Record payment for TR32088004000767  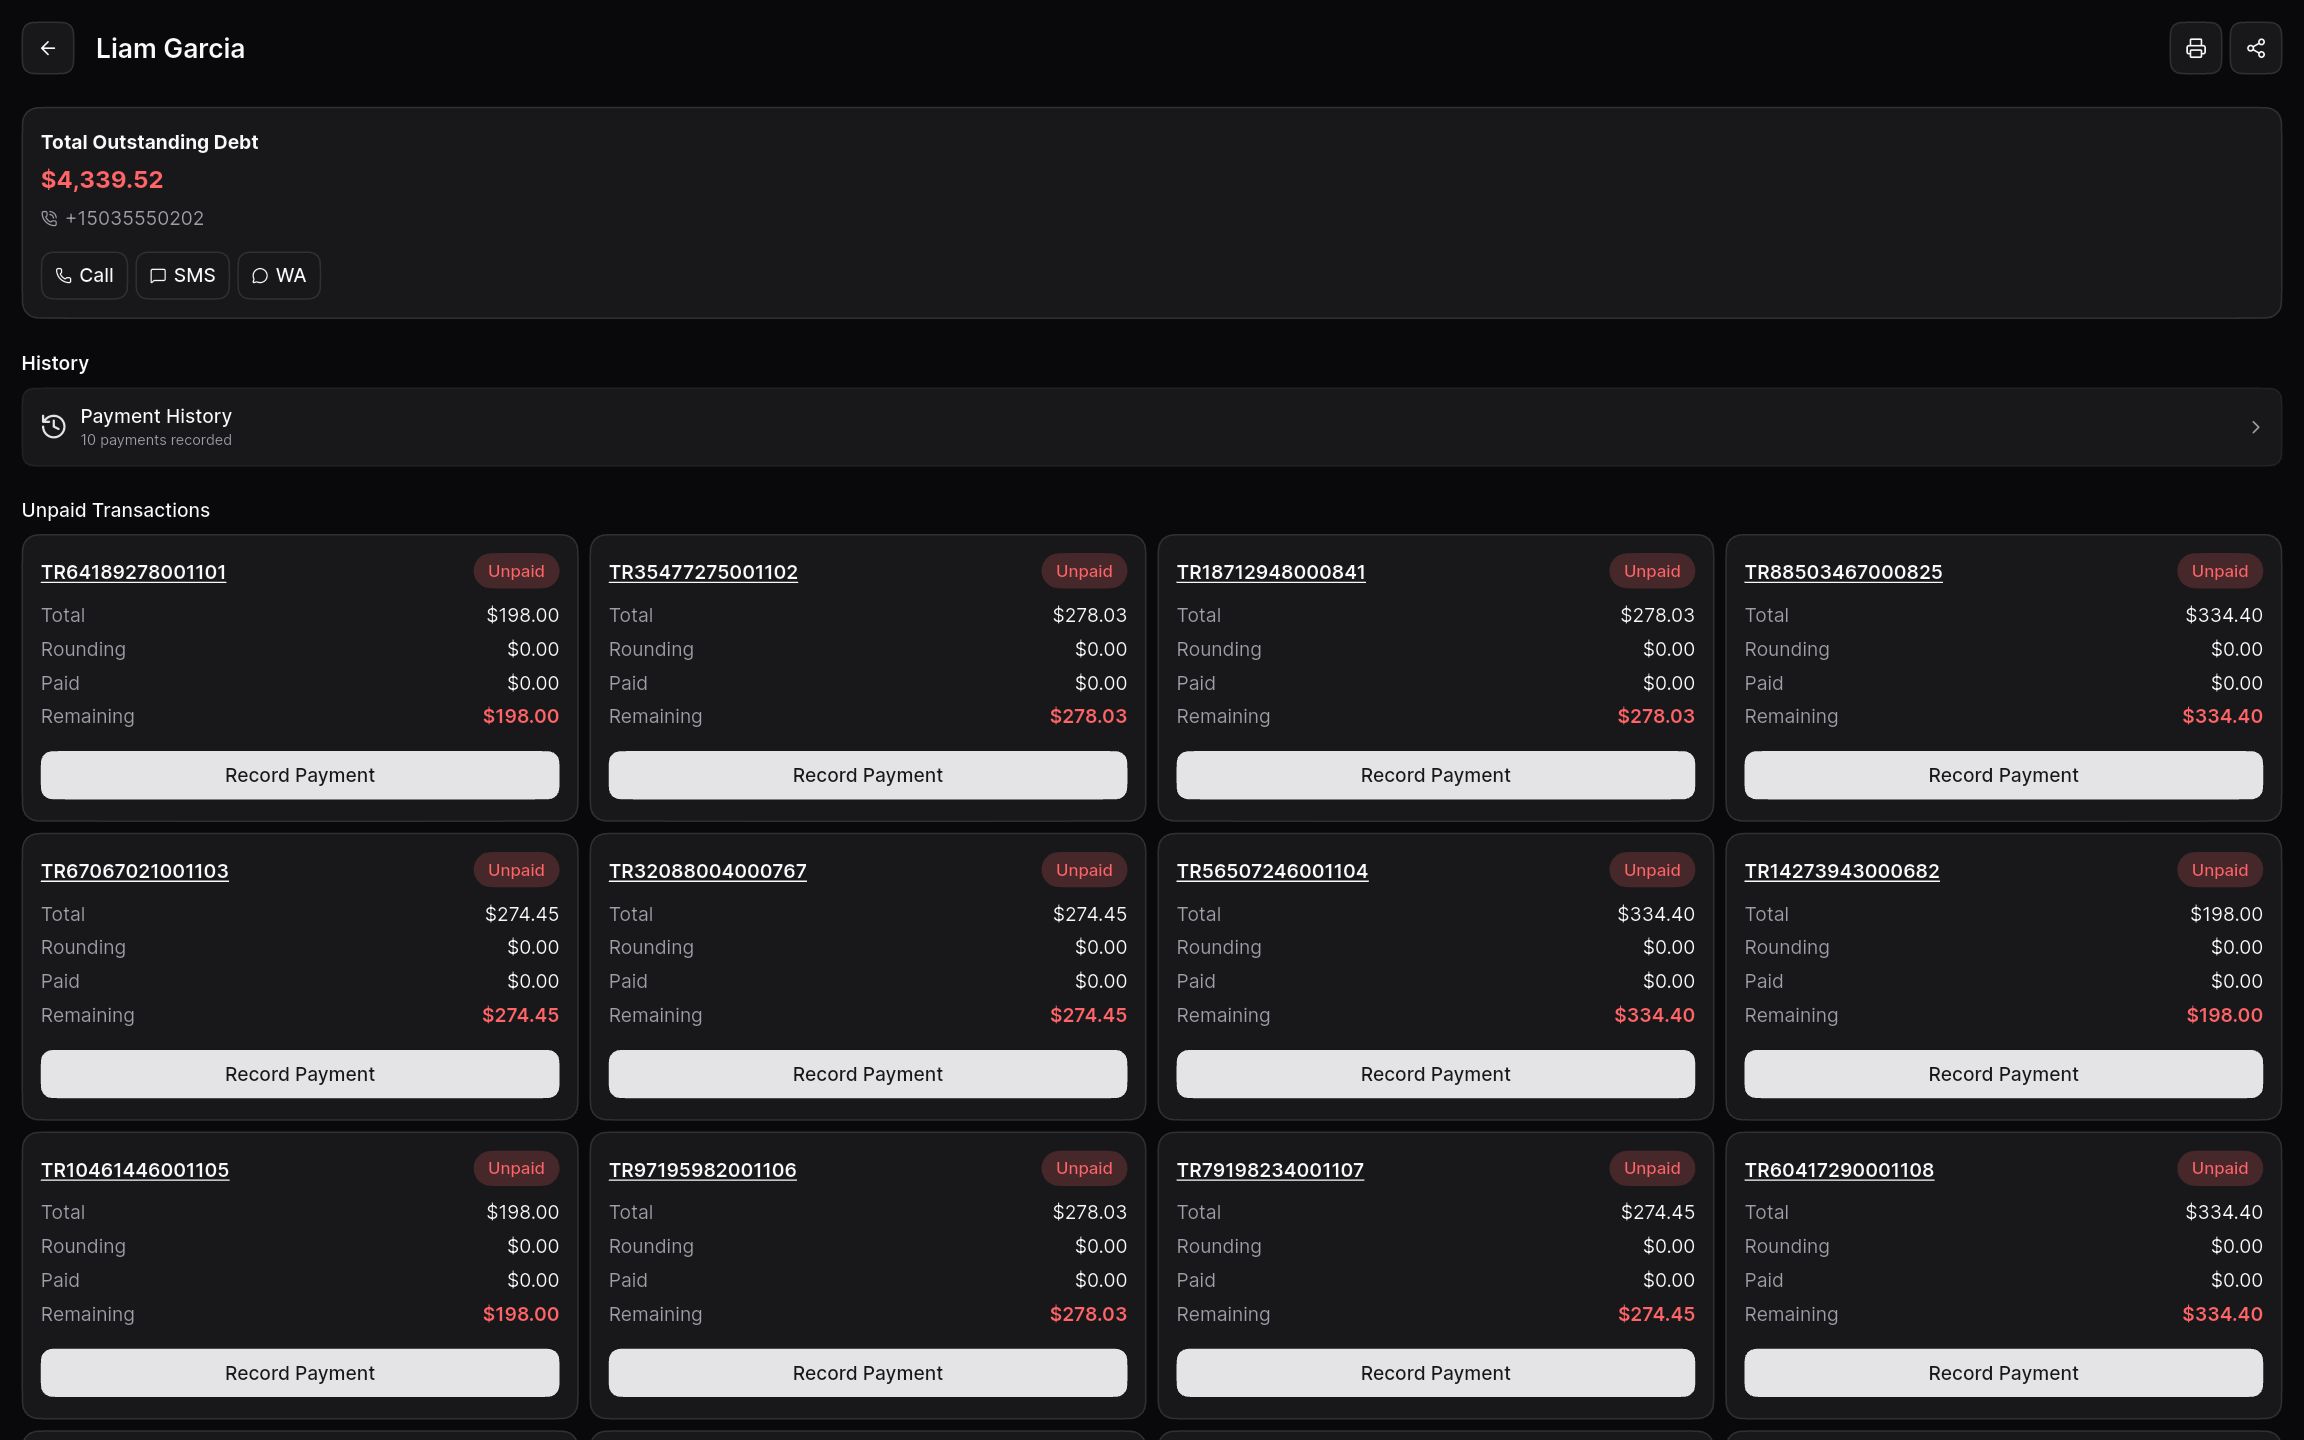coord(868,1074)
